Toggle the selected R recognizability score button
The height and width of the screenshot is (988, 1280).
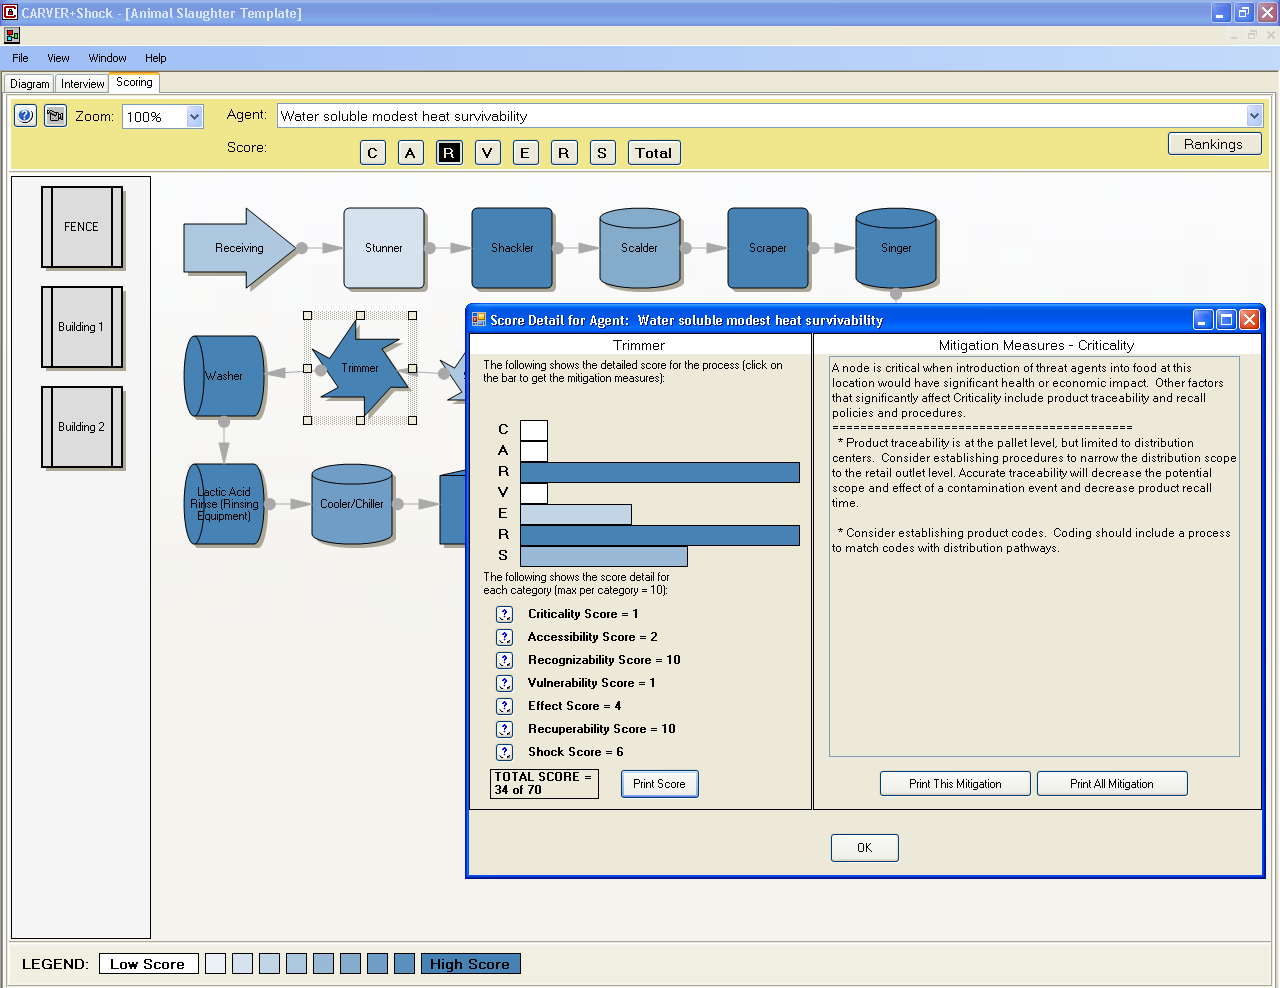(x=449, y=153)
